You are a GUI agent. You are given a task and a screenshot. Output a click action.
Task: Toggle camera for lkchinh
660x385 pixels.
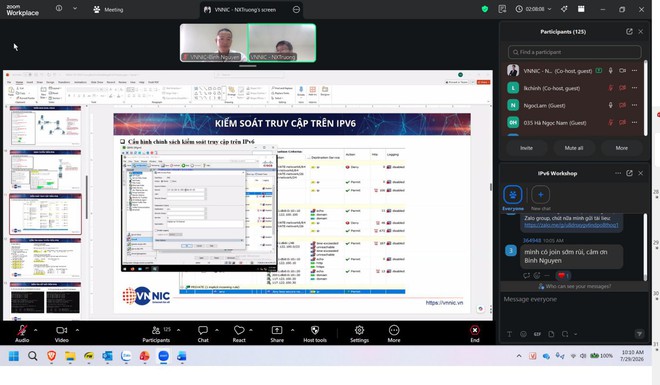(x=623, y=88)
